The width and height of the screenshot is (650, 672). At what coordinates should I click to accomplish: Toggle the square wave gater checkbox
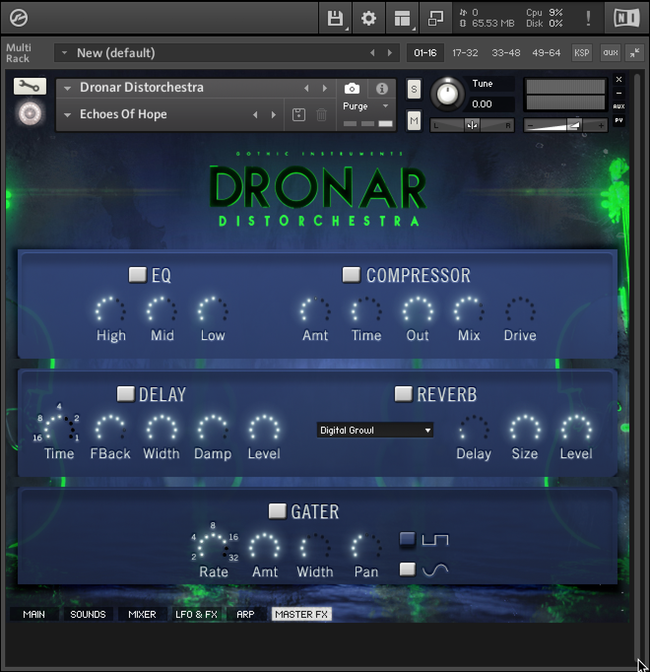click(x=407, y=539)
